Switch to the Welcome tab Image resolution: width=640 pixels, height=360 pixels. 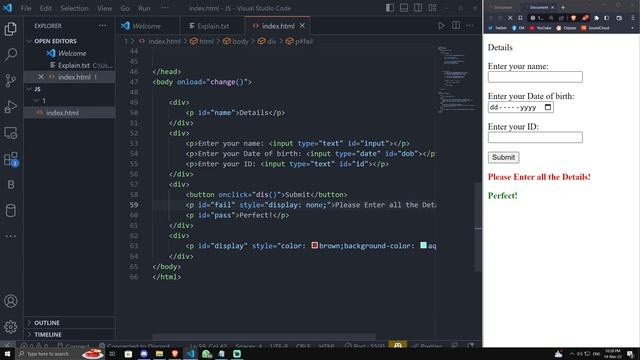click(x=147, y=26)
